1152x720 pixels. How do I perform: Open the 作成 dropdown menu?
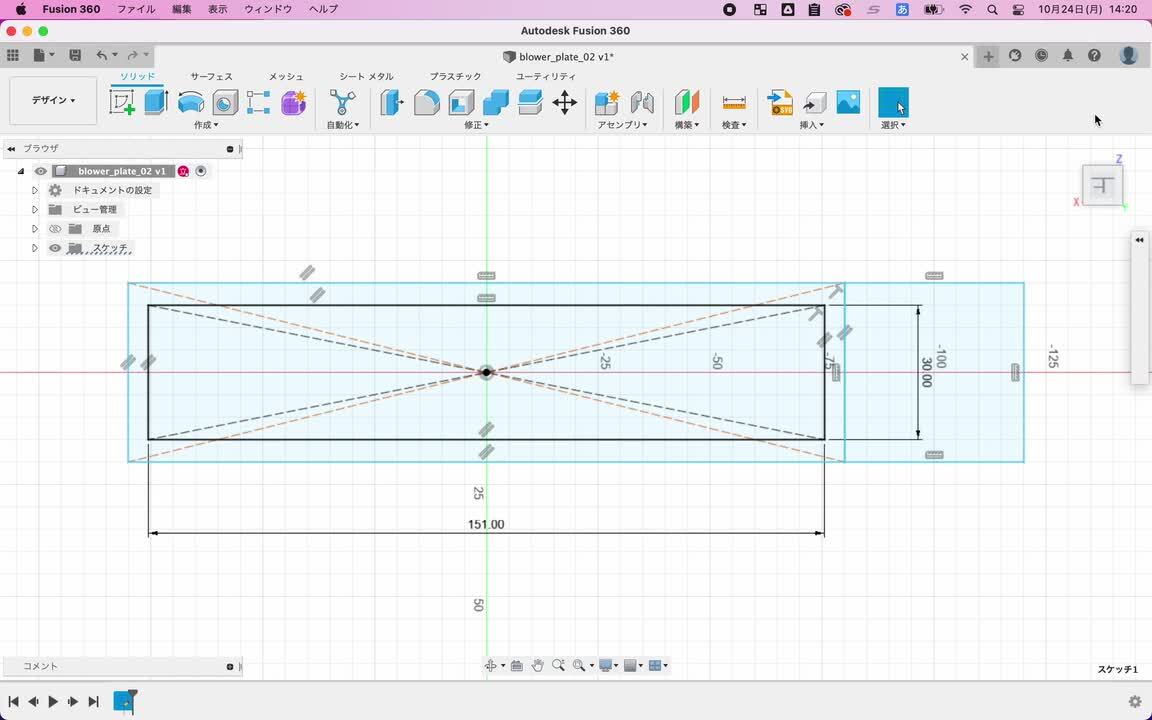click(206, 125)
